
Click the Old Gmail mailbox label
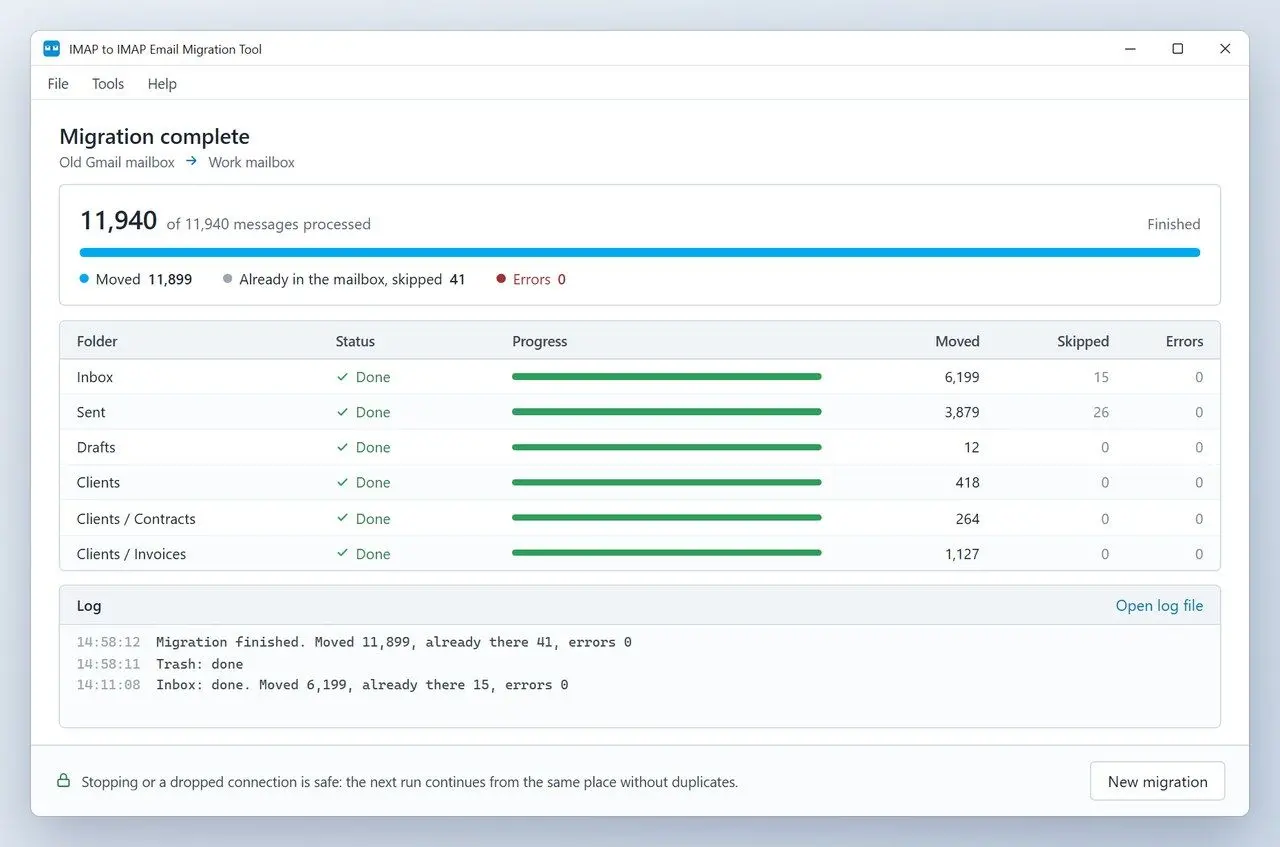point(117,162)
